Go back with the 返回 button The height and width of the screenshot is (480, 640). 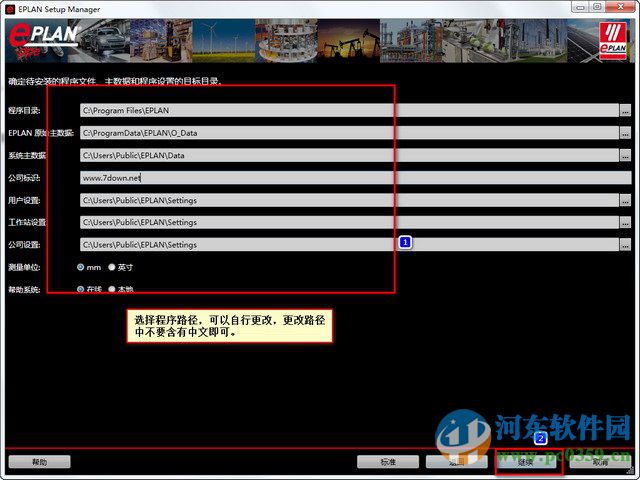457,462
